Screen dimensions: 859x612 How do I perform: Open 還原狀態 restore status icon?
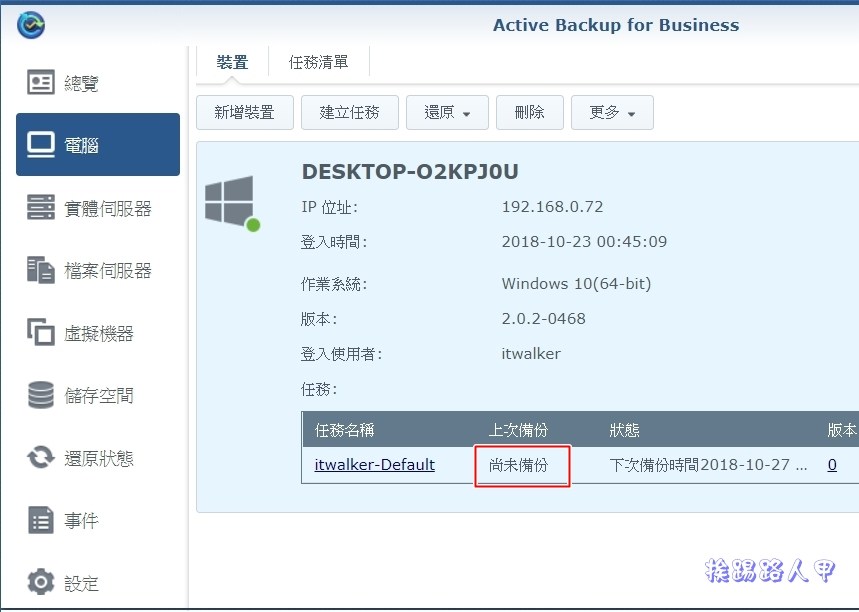click(41, 457)
